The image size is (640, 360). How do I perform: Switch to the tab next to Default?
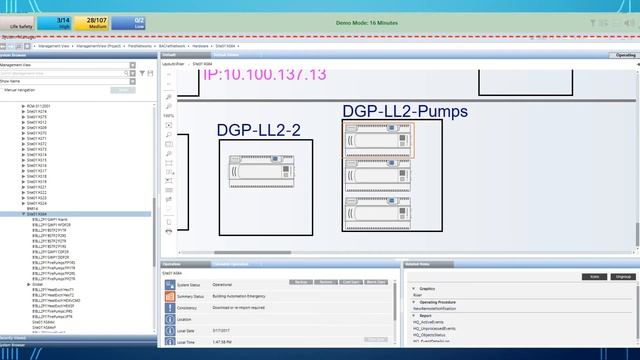[236, 55]
